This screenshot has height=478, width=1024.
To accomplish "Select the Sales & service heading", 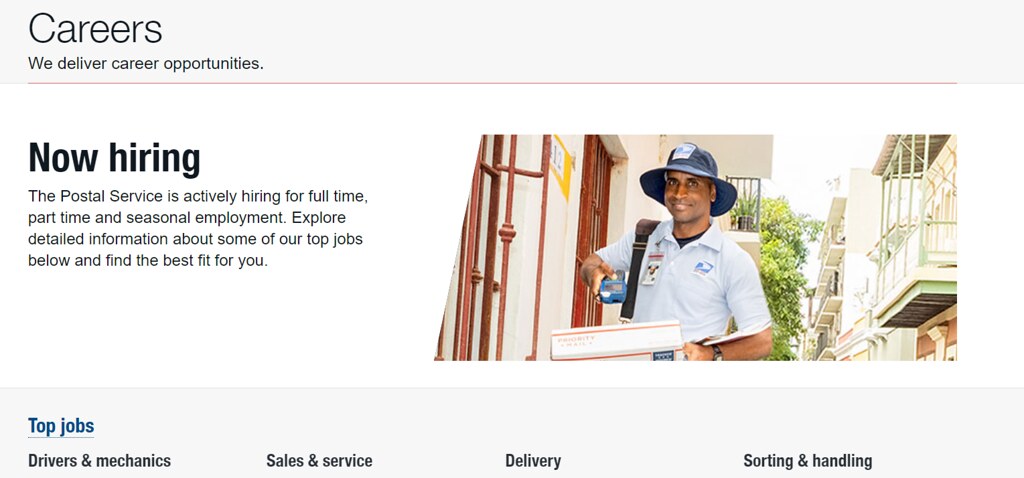I will [319, 461].
